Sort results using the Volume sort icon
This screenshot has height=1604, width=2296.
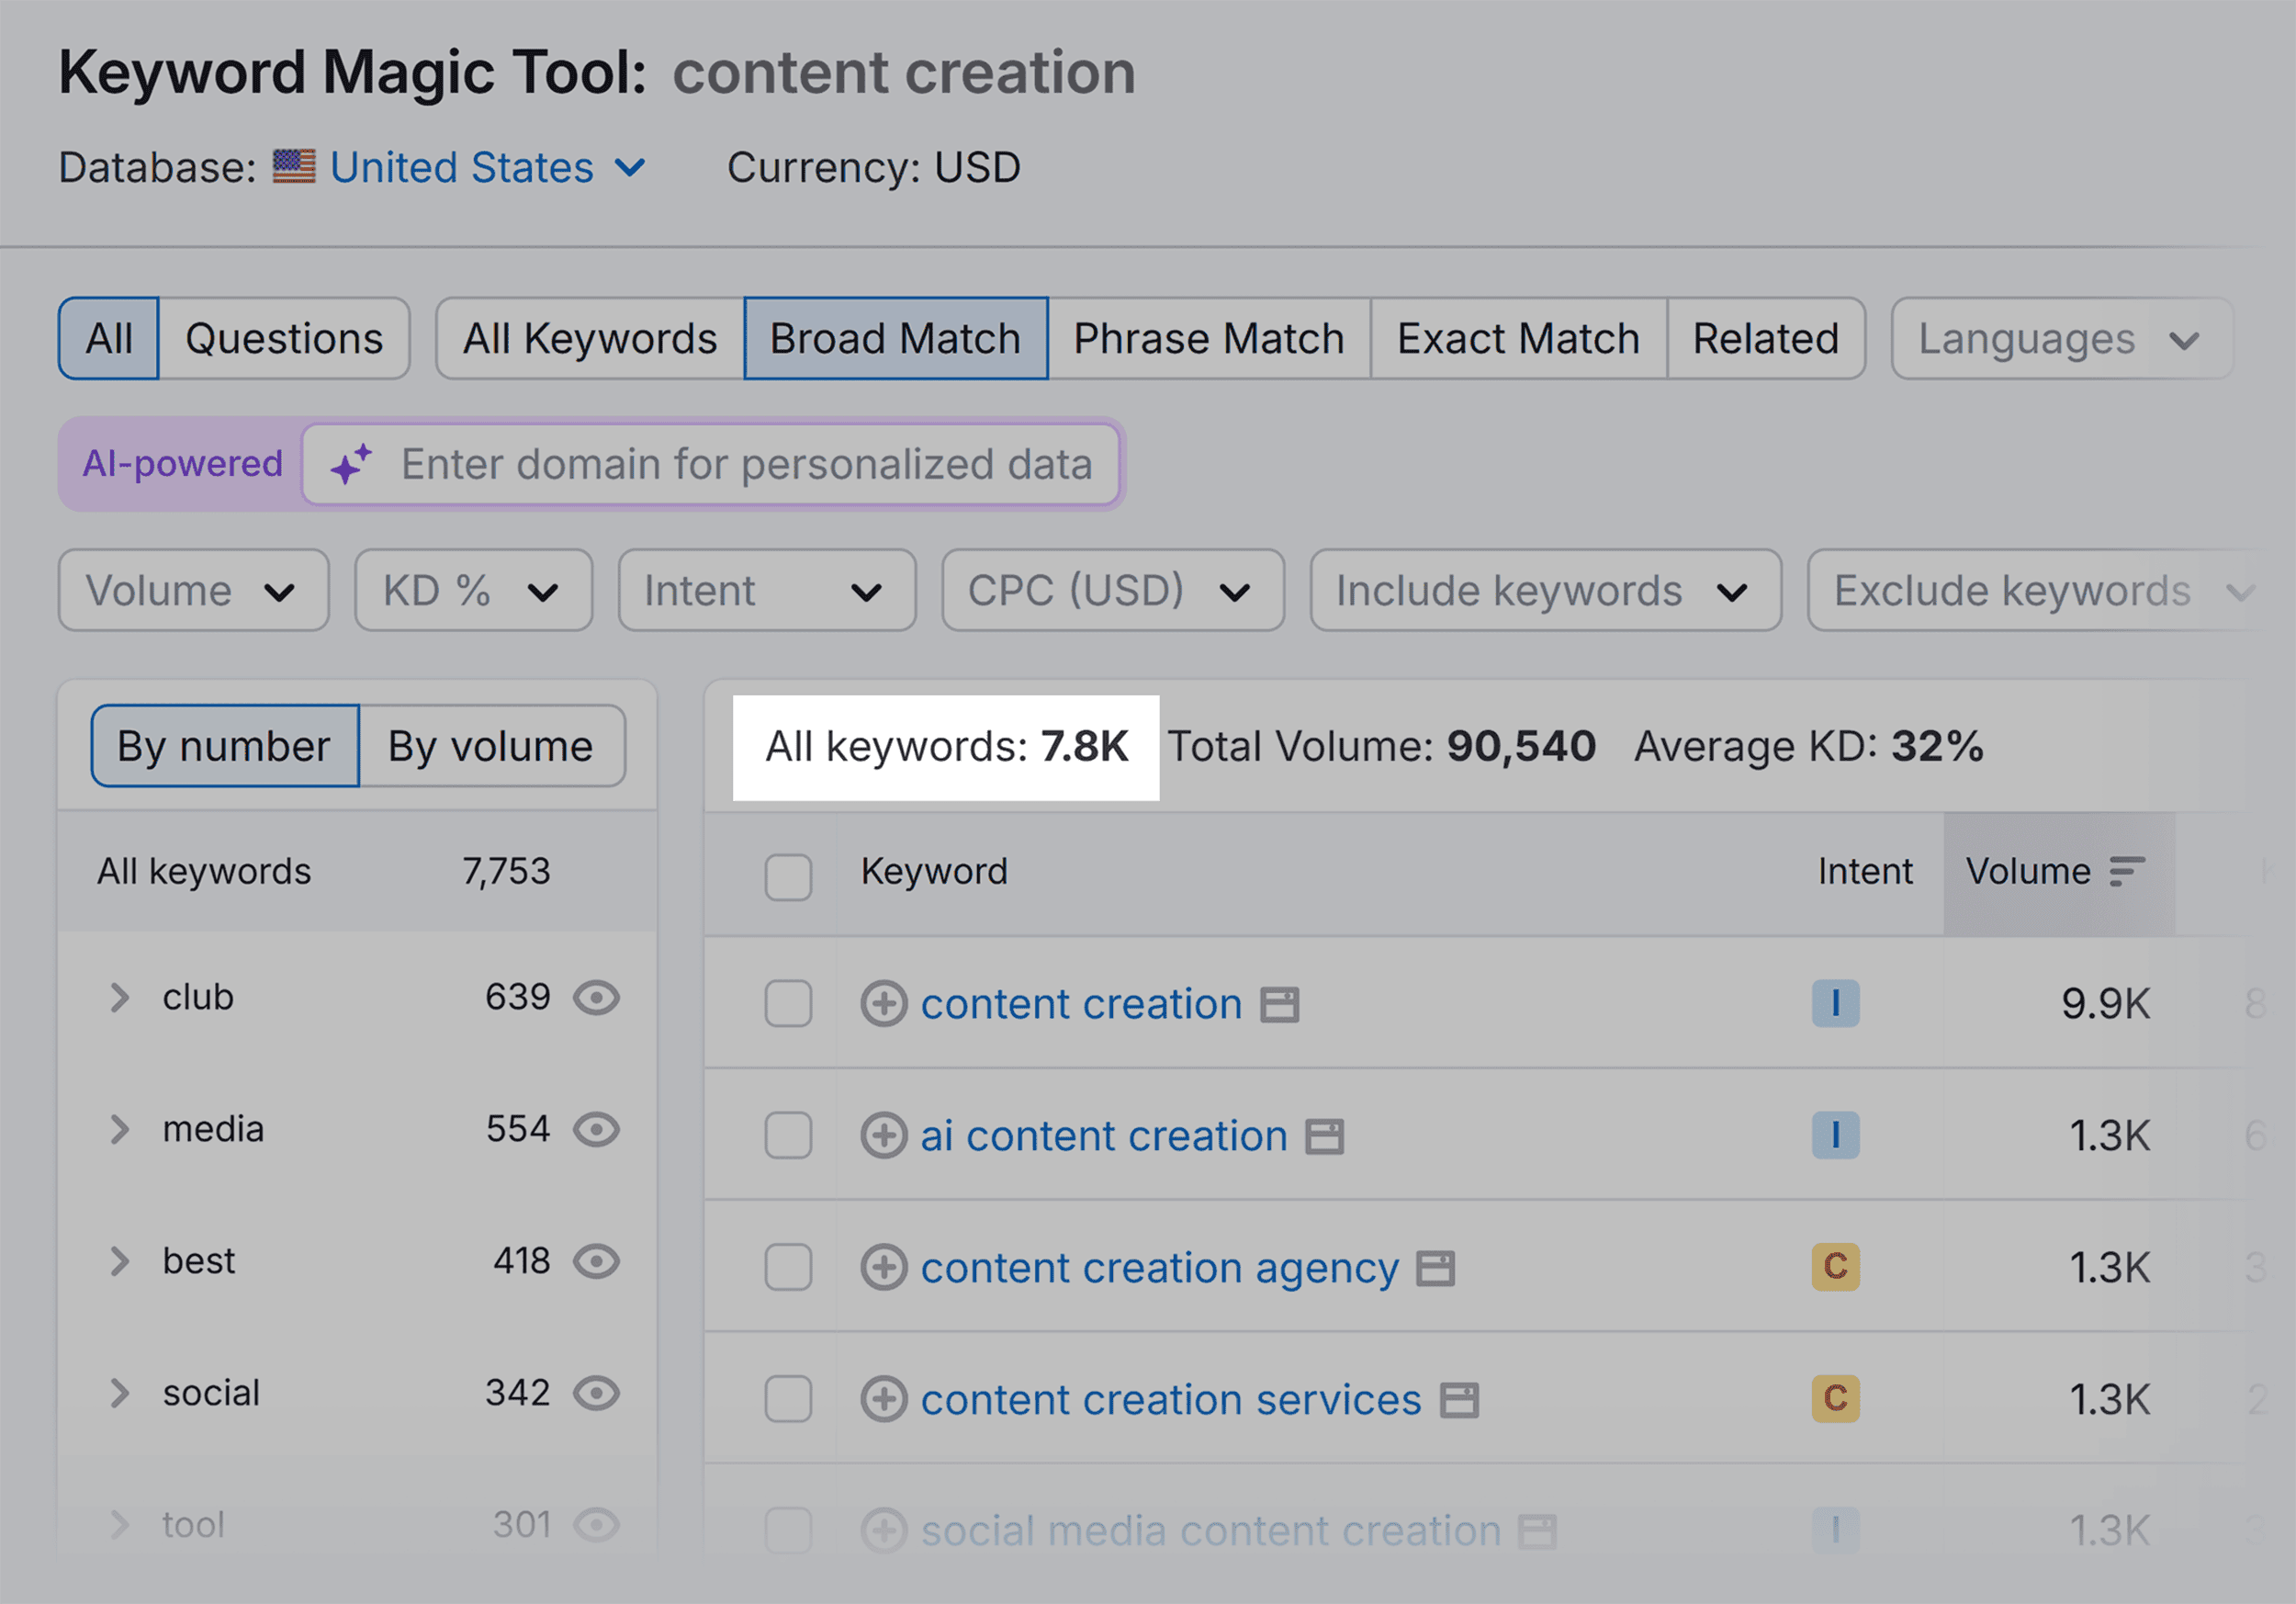click(2128, 871)
